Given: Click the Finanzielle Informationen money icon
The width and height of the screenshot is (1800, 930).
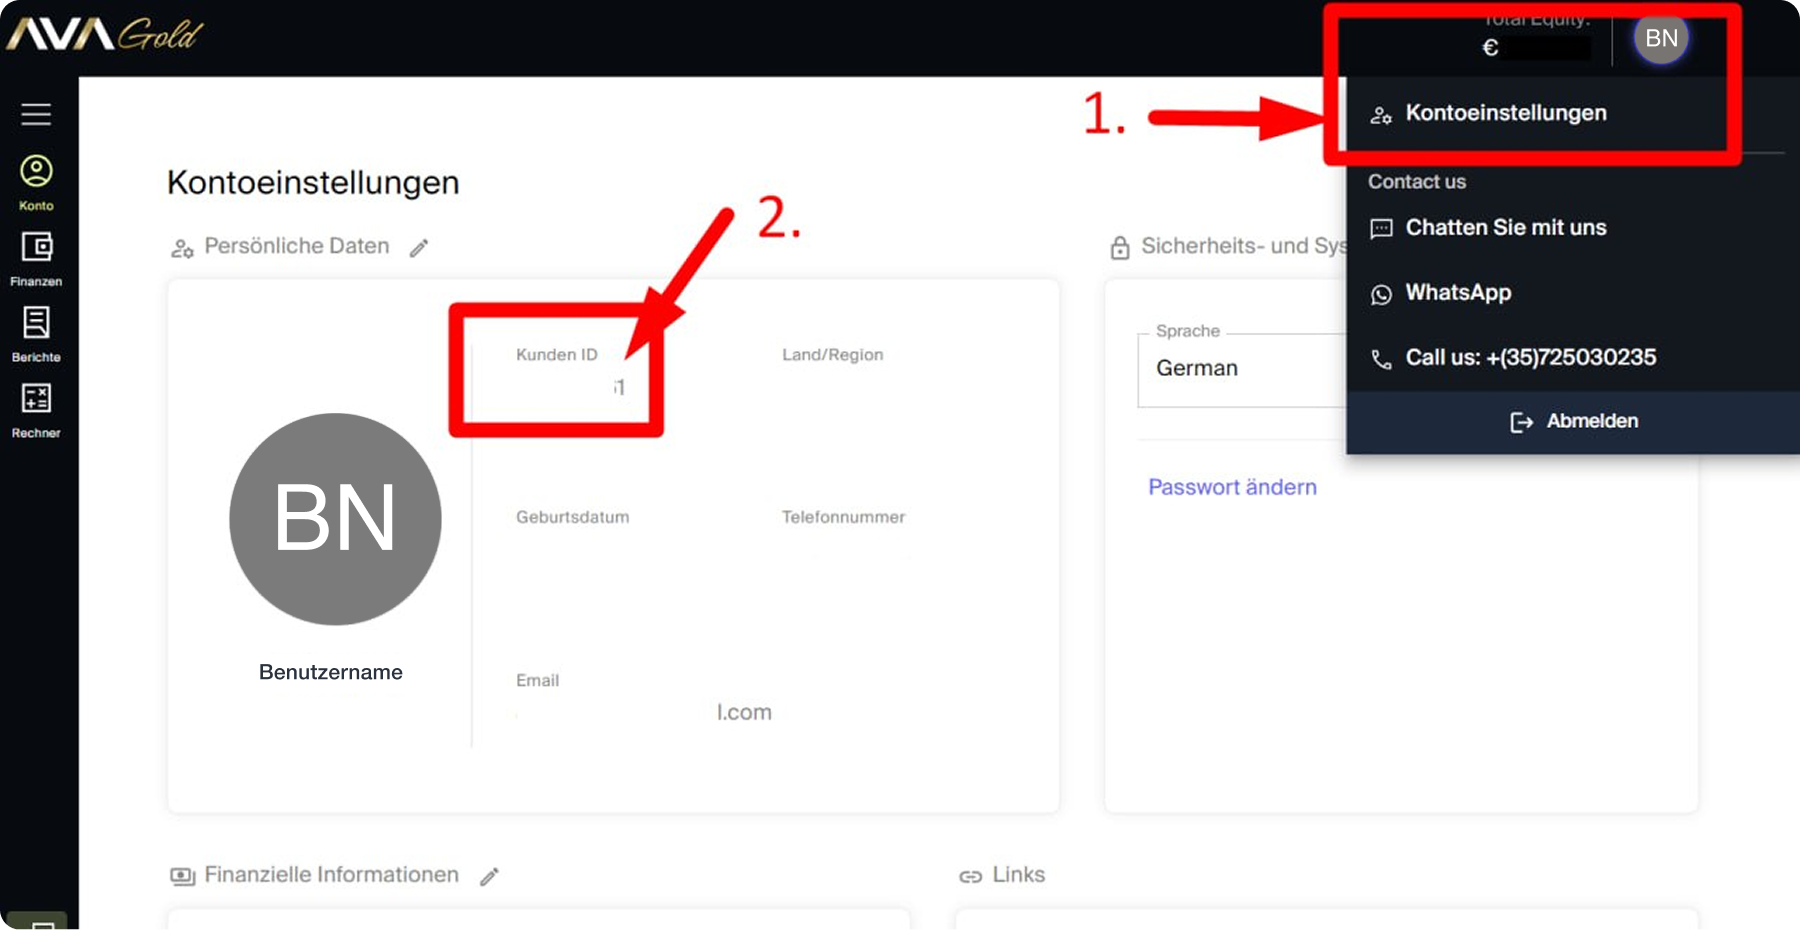Looking at the screenshot, I should 182,877.
